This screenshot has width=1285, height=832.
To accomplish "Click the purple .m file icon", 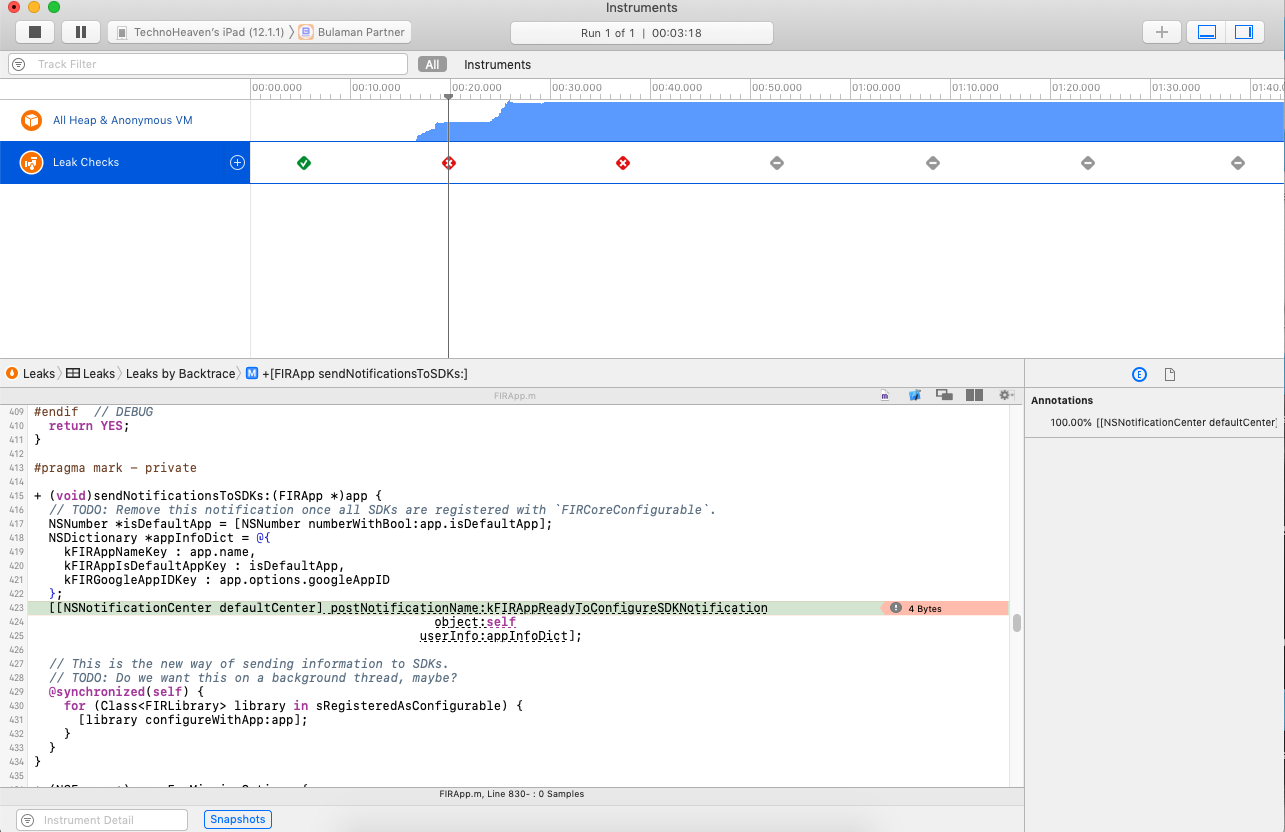I will 884,395.
